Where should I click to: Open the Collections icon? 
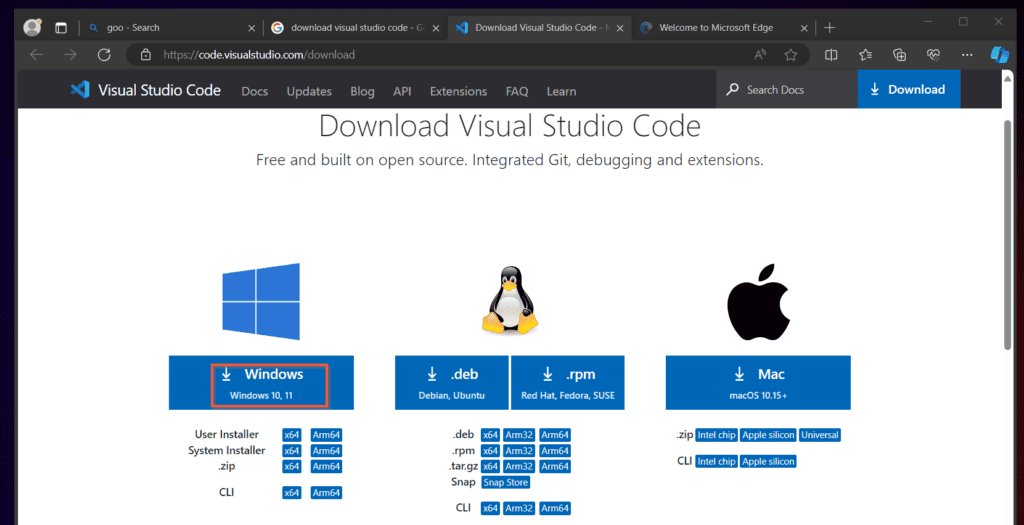(899, 55)
